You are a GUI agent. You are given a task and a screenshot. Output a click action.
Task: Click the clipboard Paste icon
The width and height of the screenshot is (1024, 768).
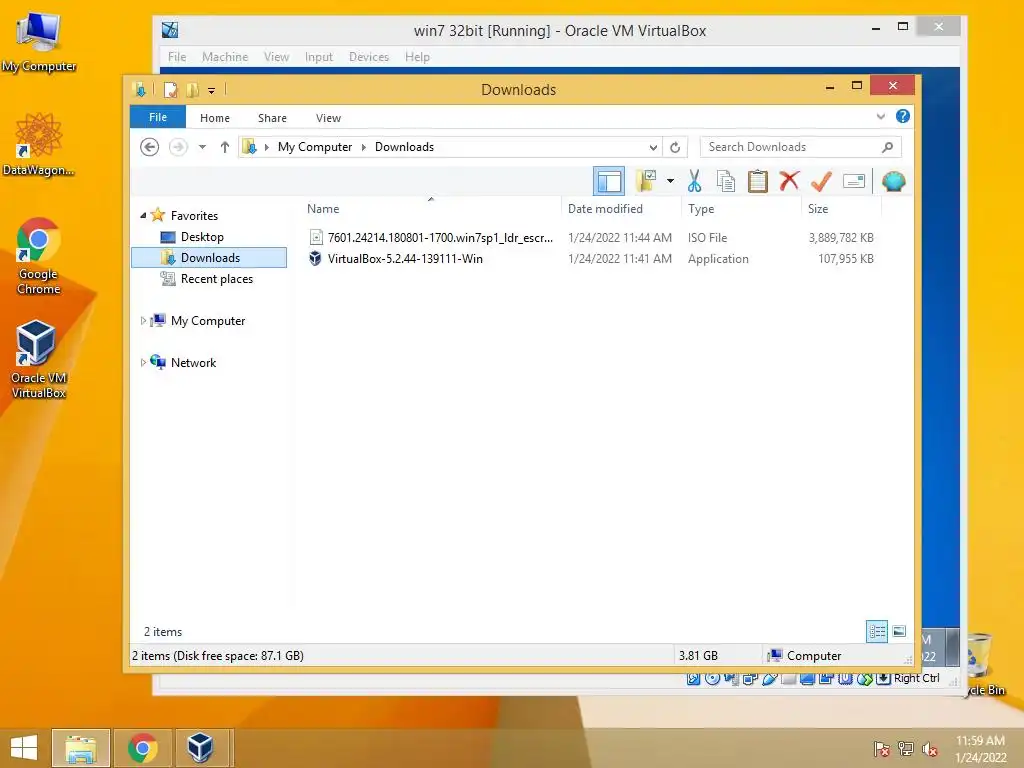758,181
